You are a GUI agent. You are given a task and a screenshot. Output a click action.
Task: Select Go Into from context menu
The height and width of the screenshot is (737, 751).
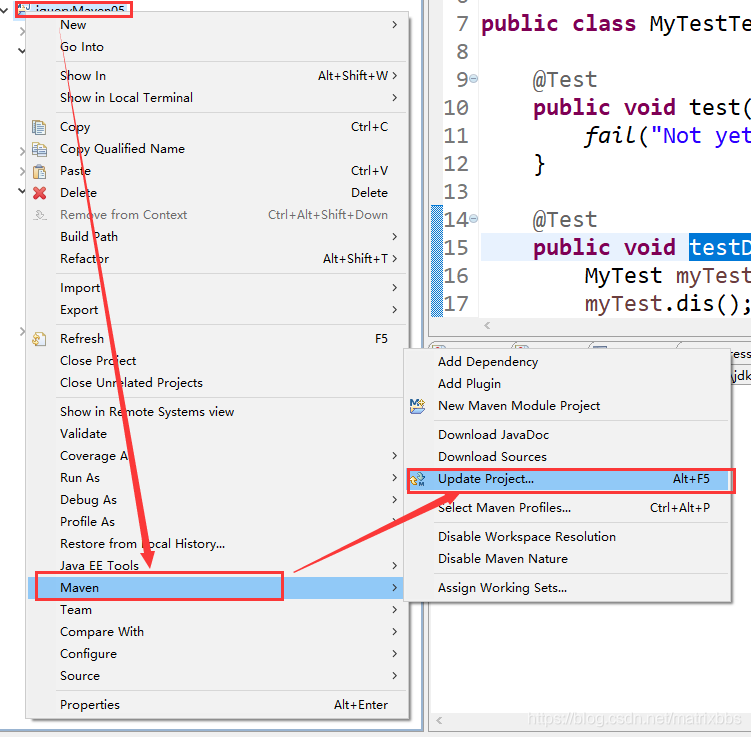(x=217, y=47)
